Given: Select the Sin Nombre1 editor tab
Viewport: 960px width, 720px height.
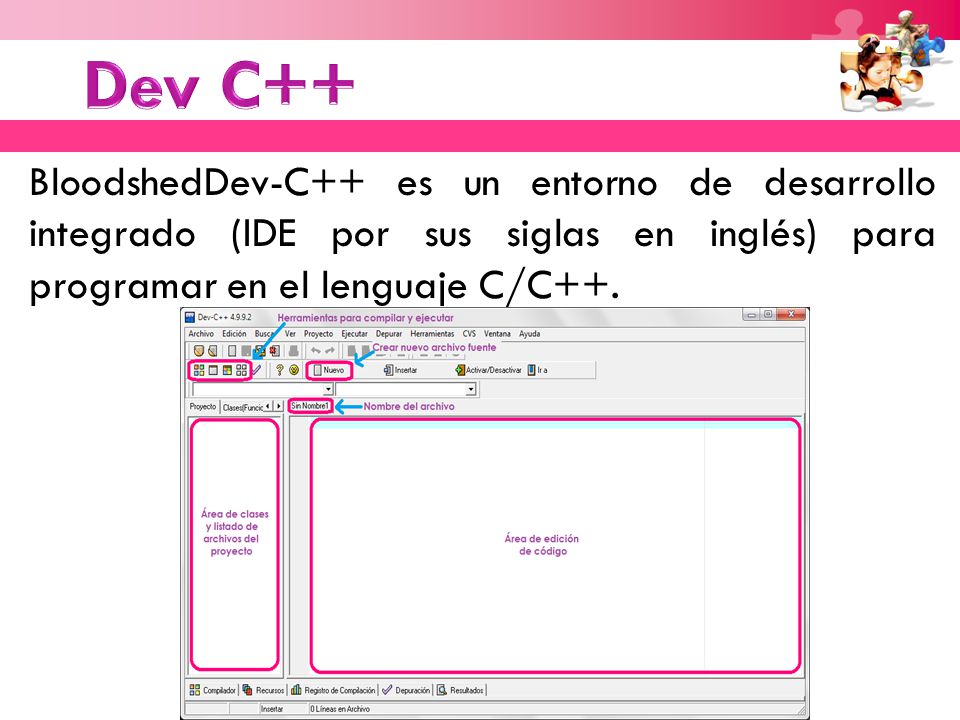Looking at the screenshot, I should 310,406.
